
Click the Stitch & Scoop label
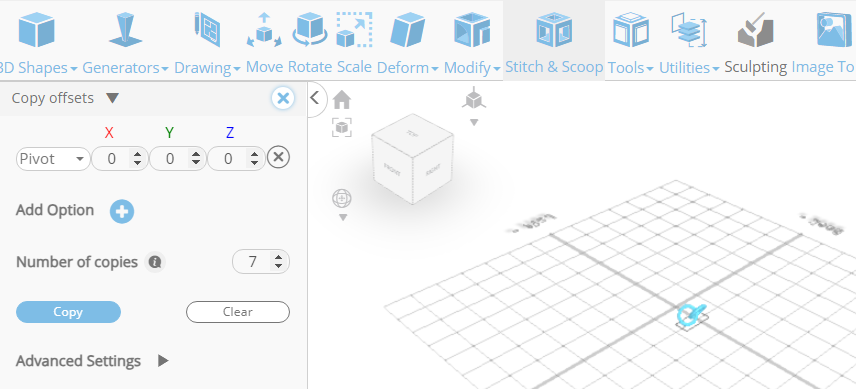click(554, 67)
